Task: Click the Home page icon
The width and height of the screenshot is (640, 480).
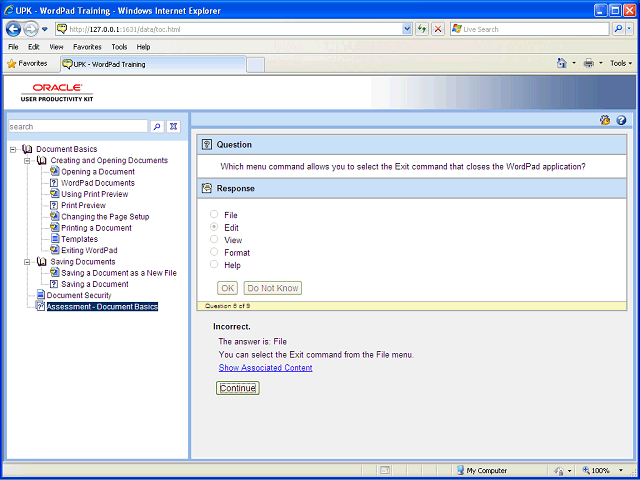Action: click(x=562, y=63)
